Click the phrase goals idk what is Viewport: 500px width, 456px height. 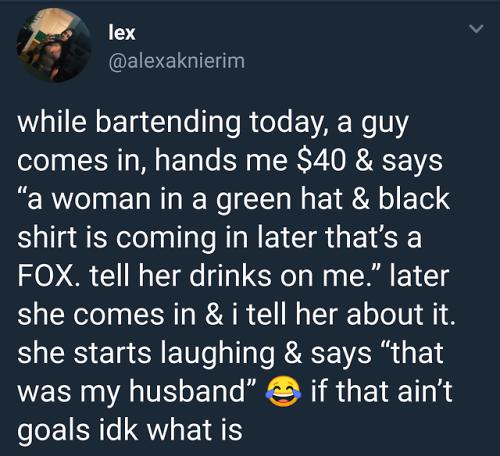point(130,430)
